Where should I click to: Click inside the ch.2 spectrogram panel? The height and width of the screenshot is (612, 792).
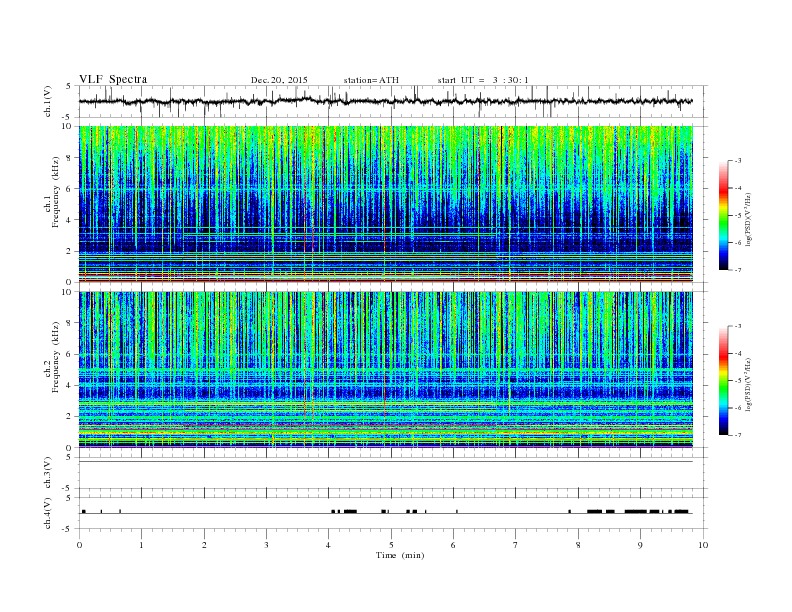(x=386, y=370)
